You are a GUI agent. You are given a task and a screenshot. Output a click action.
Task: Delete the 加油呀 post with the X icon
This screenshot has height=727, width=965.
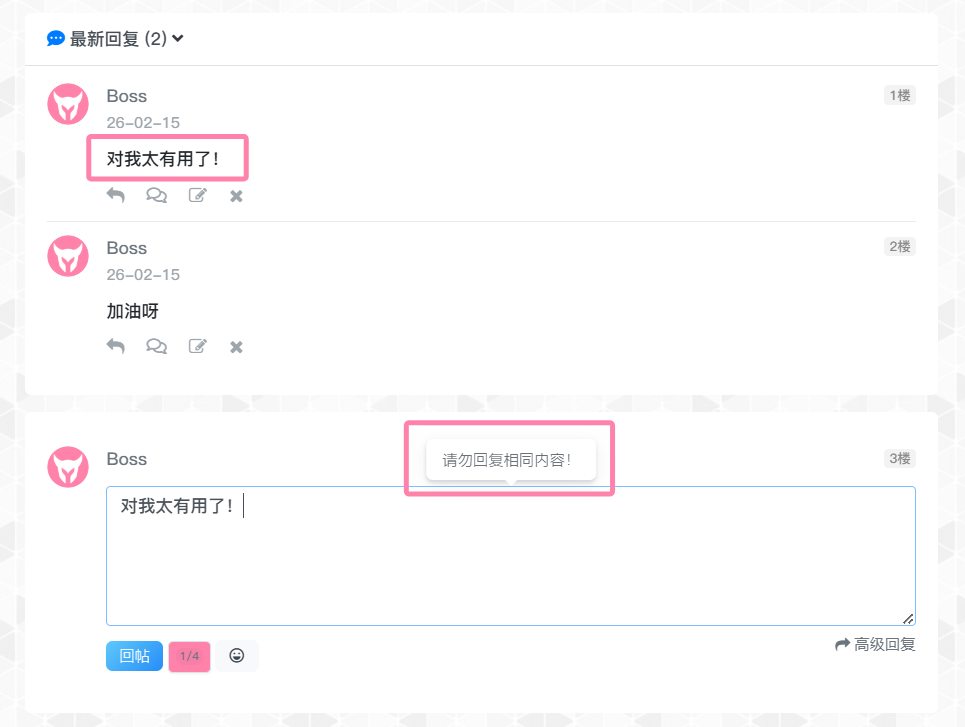coord(236,347)
